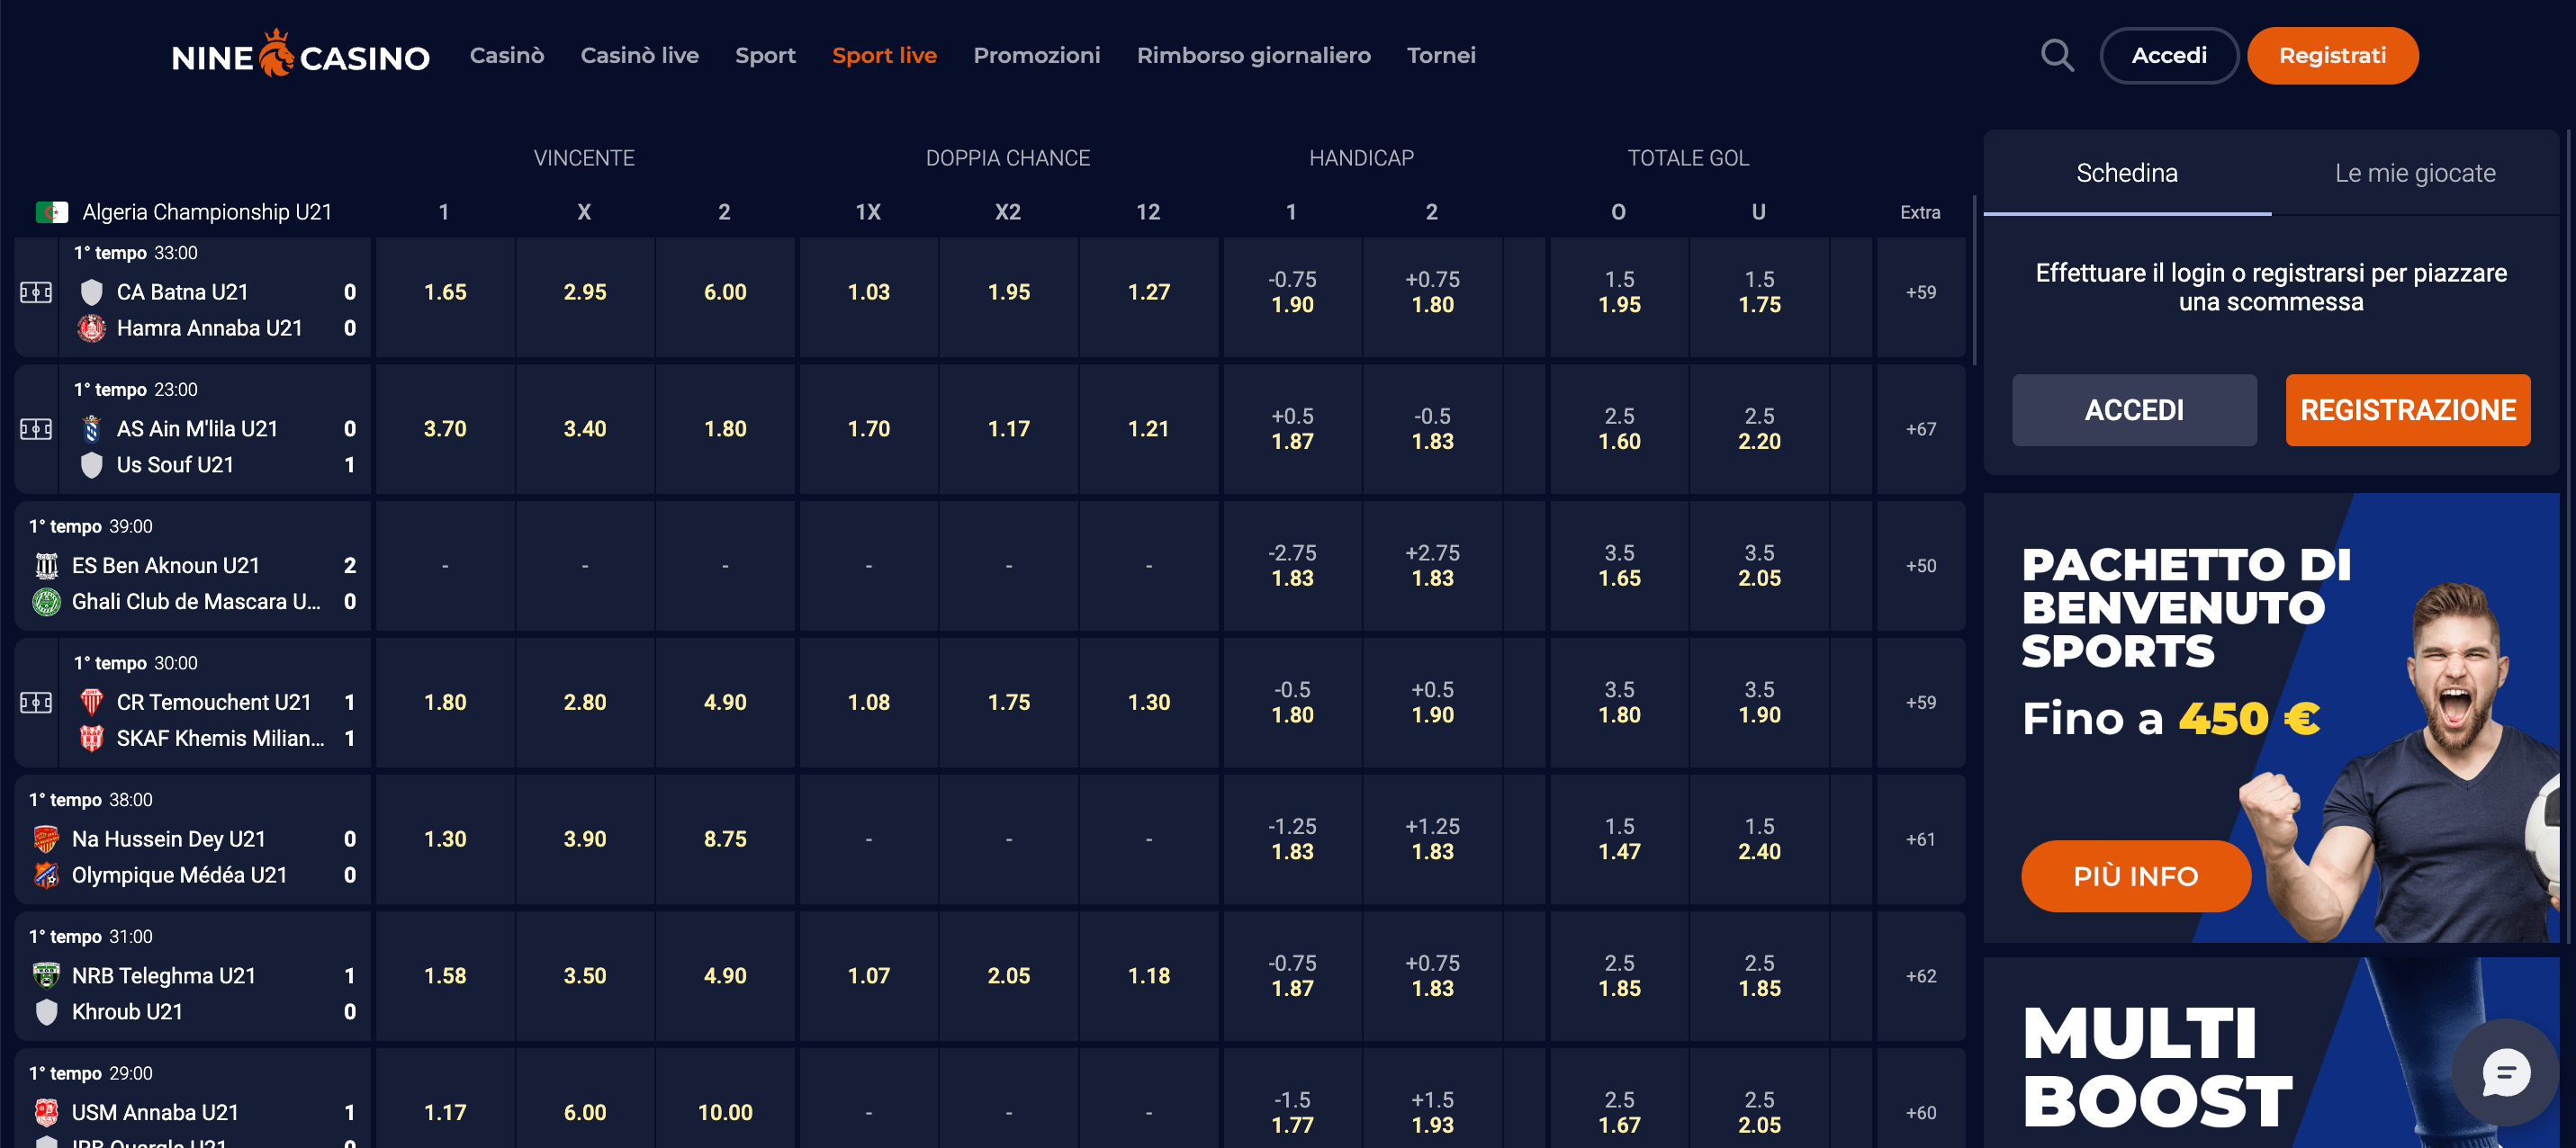Viewport: 2576px width, 1148px height.
Task: Click the orange Registrati button
Action: tap(2333, 55)
